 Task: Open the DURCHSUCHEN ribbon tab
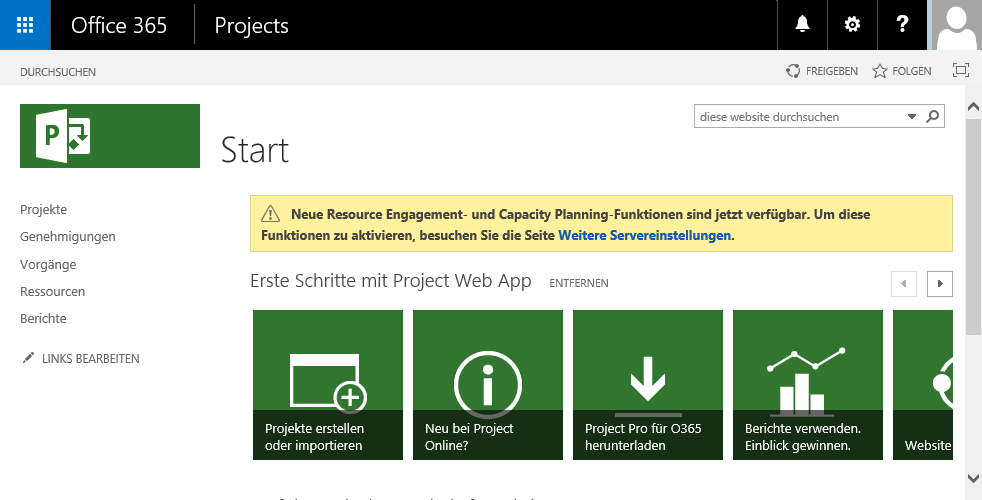tap(58, 72)
